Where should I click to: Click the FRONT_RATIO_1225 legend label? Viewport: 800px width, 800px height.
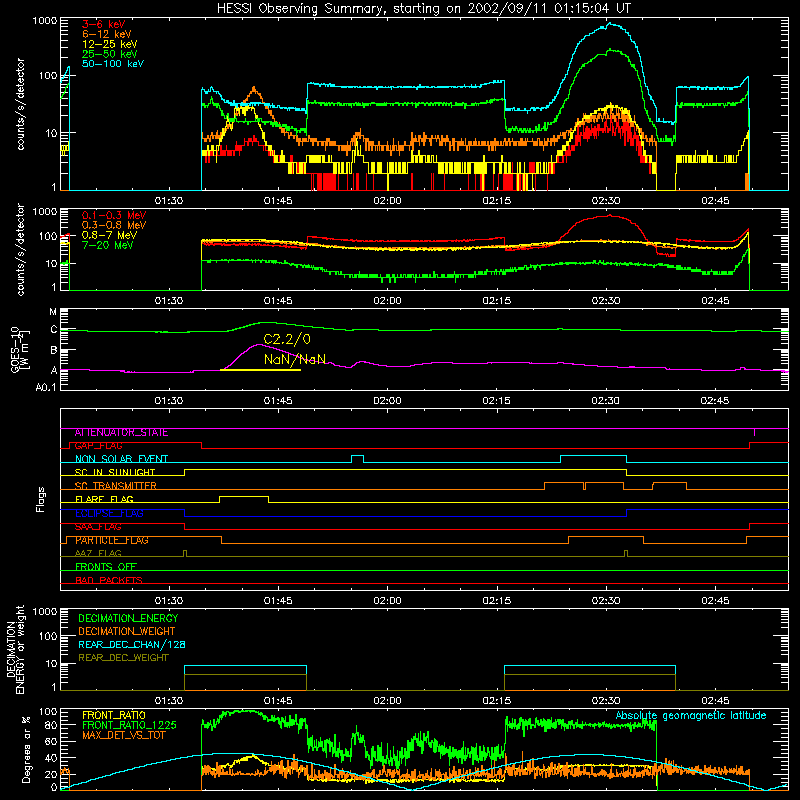tap(130, 725)
